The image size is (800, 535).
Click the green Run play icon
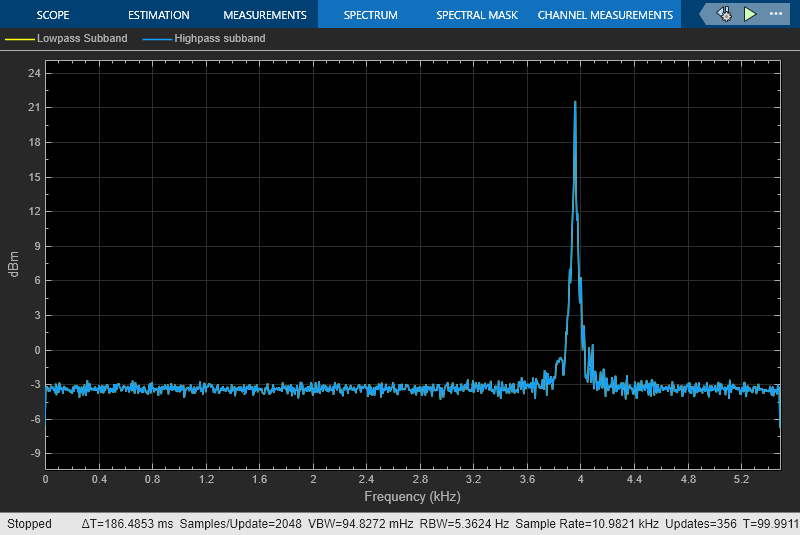tap(749, 14)
